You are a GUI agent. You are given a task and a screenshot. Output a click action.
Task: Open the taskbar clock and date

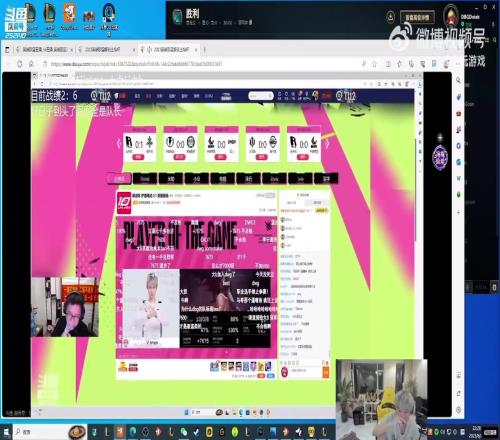click(476, 432)
